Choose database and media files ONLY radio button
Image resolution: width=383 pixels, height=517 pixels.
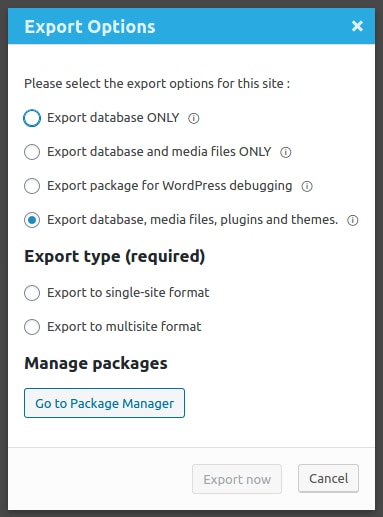(32, 152)
